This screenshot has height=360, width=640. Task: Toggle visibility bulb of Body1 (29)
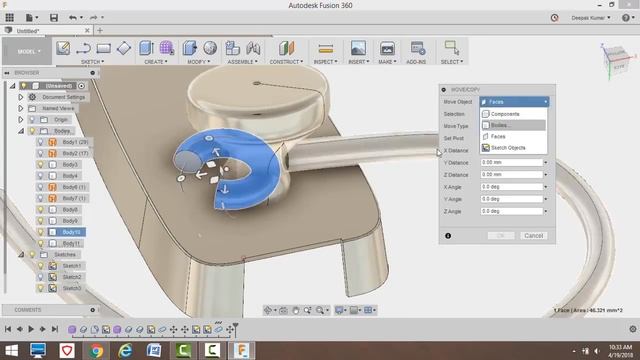click(40, 142)
